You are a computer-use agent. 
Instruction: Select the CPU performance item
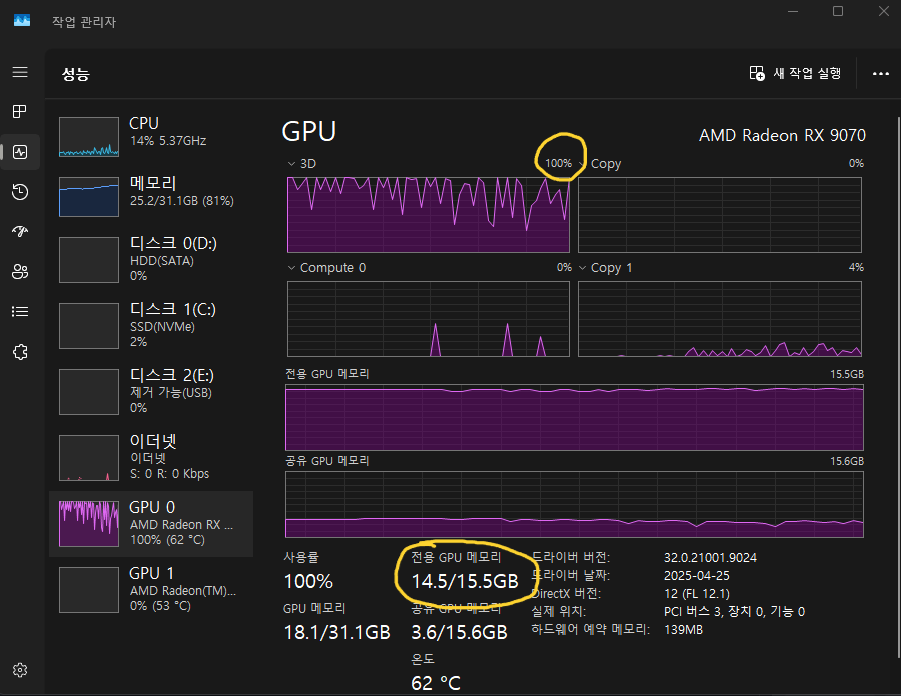pyautogui.click(x=151, y=137)
